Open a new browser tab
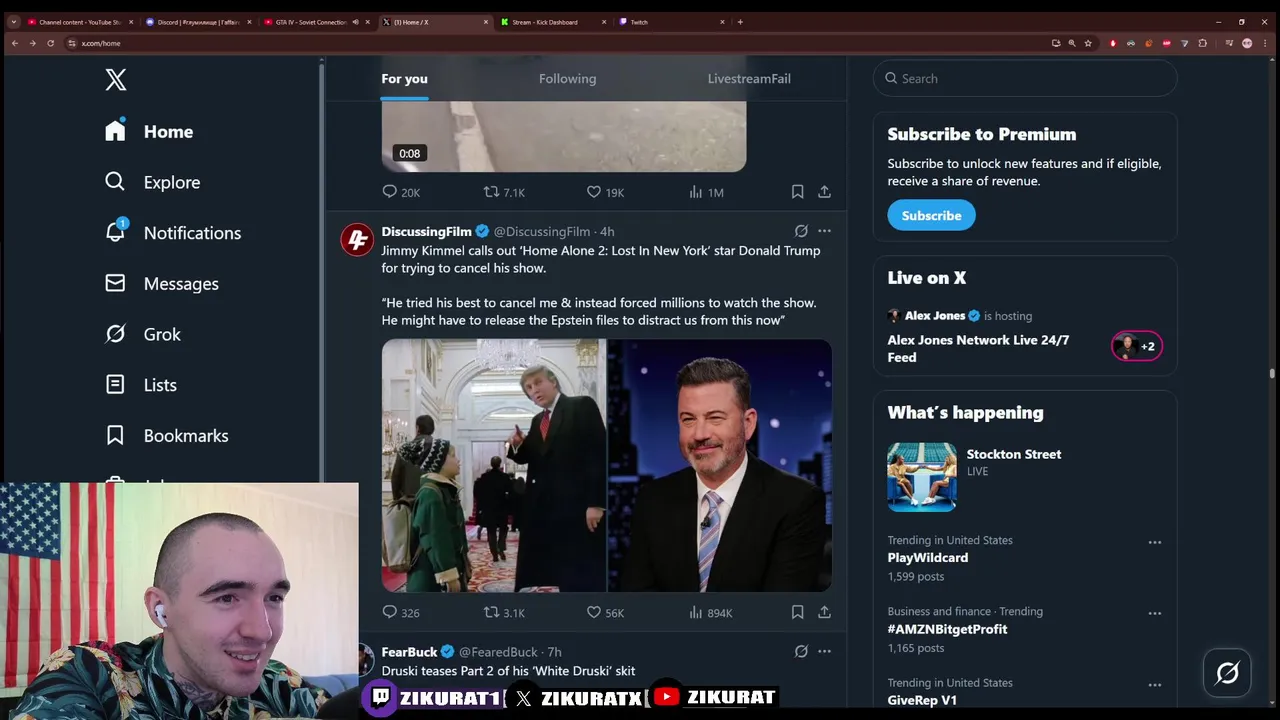Viewport: 1280px width, 720px height. (x=740, y=22)
